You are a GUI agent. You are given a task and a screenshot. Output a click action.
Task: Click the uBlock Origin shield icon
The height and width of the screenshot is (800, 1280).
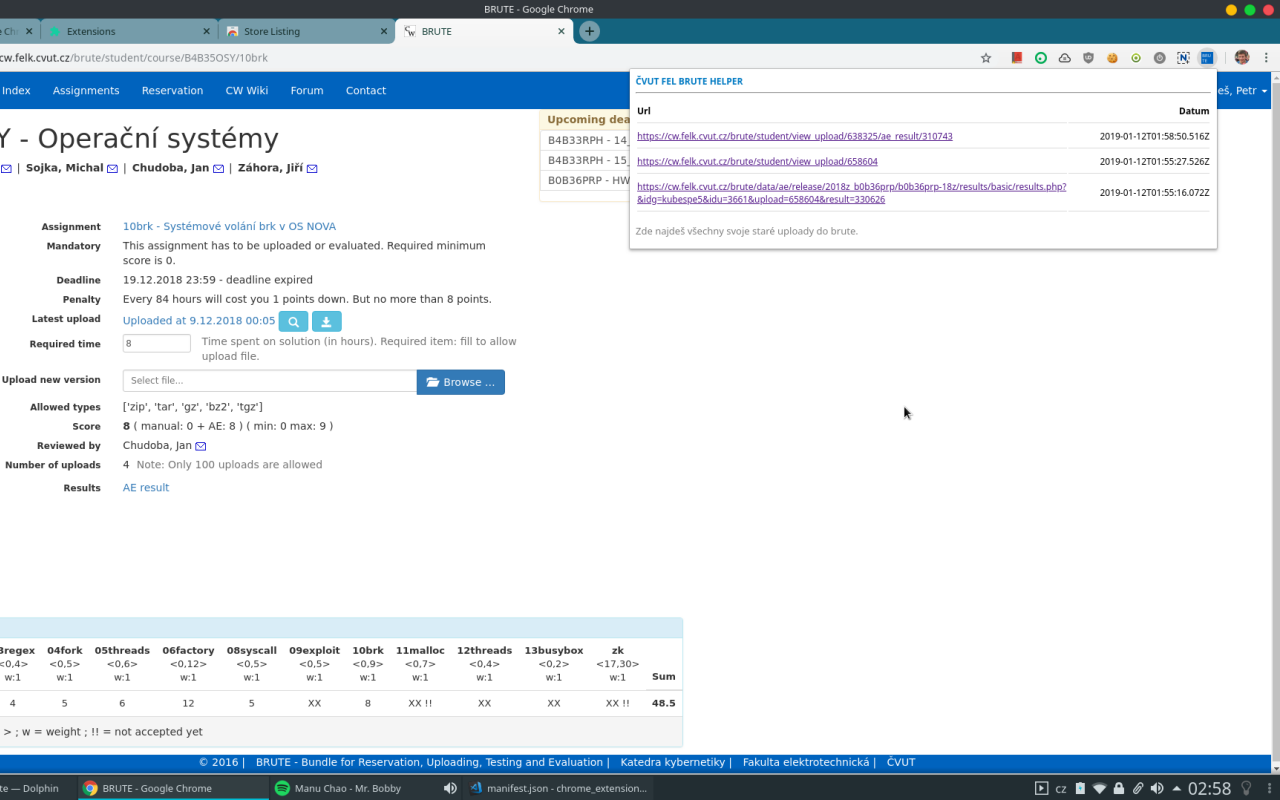[x=1088, y=58]
